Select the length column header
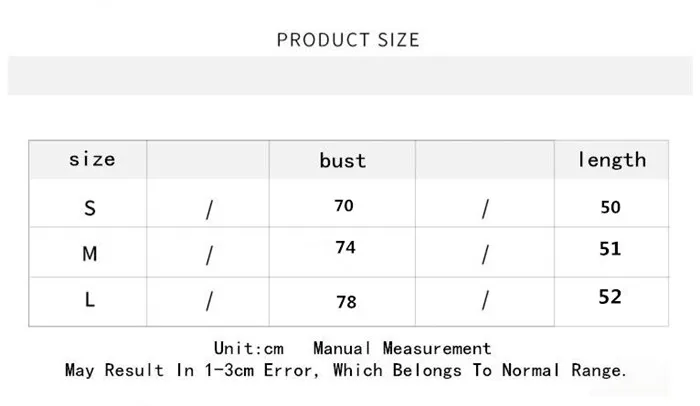The height and width of the screenshot is (406, 700). click(612, 159)
